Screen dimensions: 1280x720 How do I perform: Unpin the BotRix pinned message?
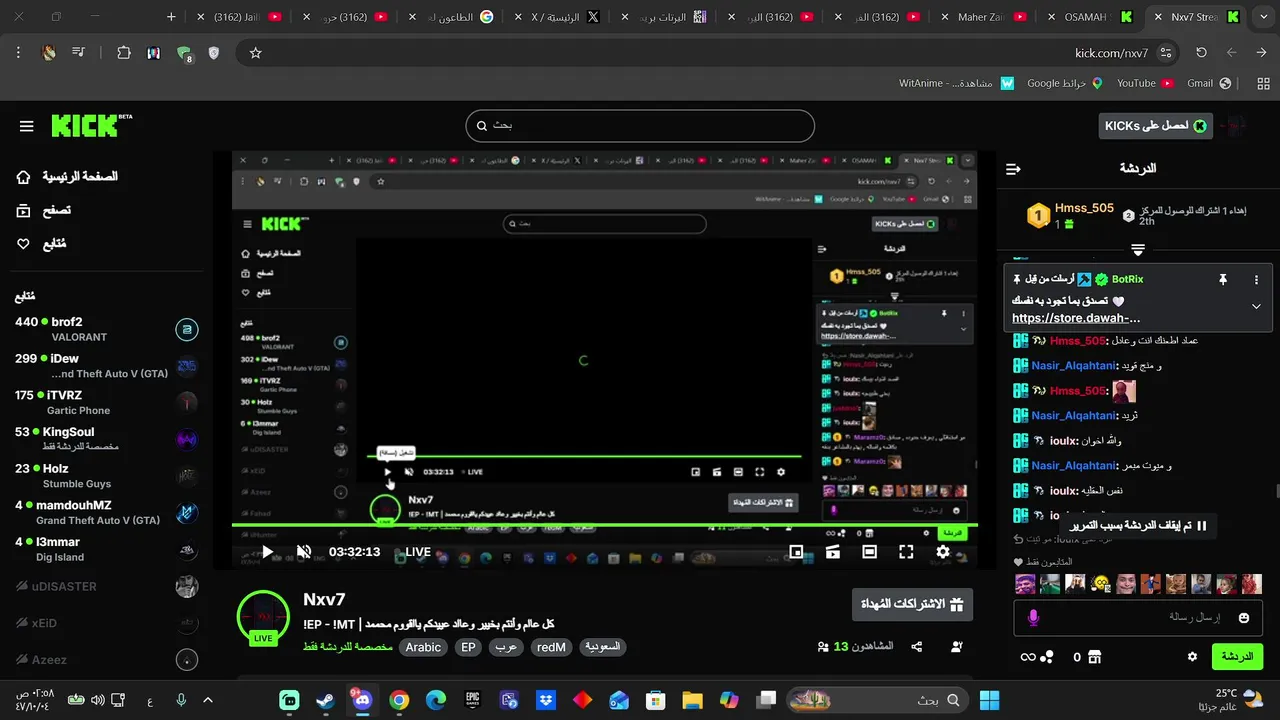[1222, 280]
